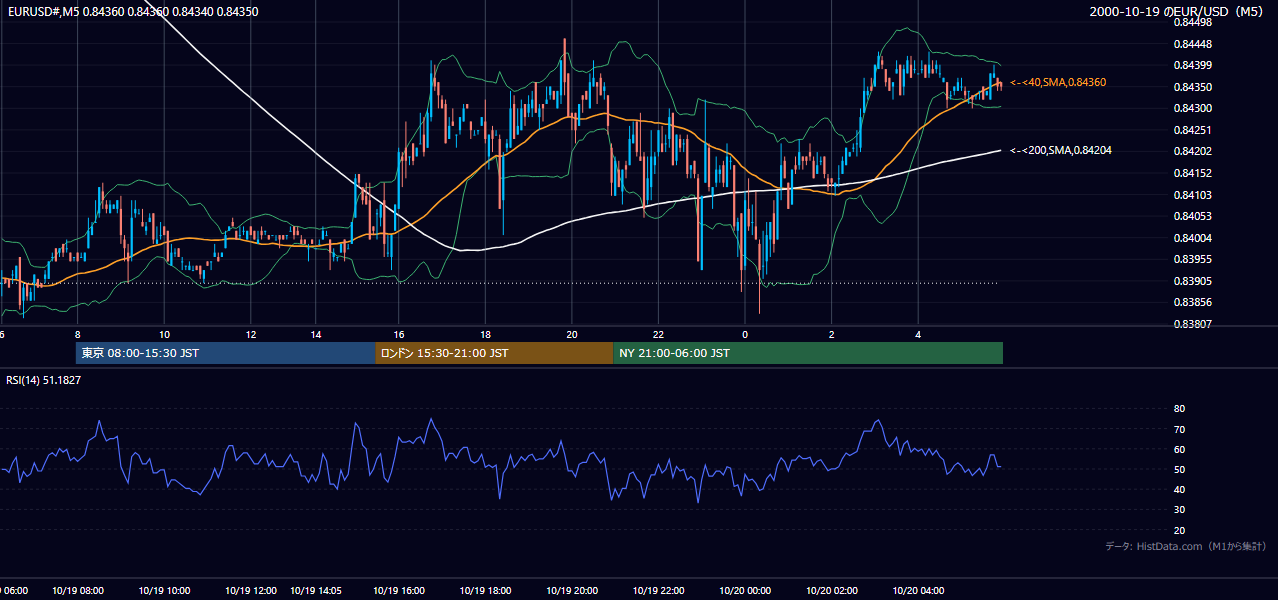Viewport: 1278px width, 600px height.
Task: Click price axis label 0.83856
Action: [1191, 302]
